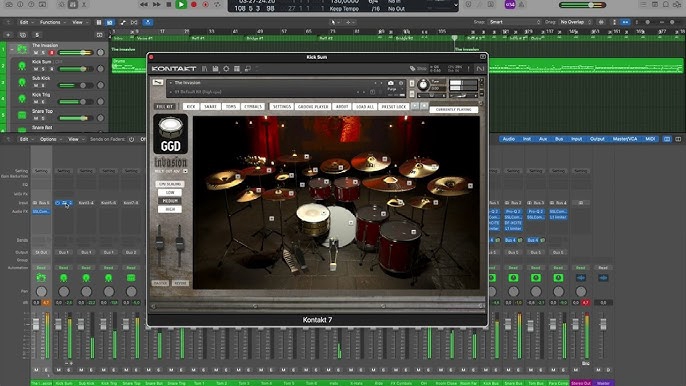Click the PRESET LOCK button
This screenshot has height=386, width=686.
point(394,106)
